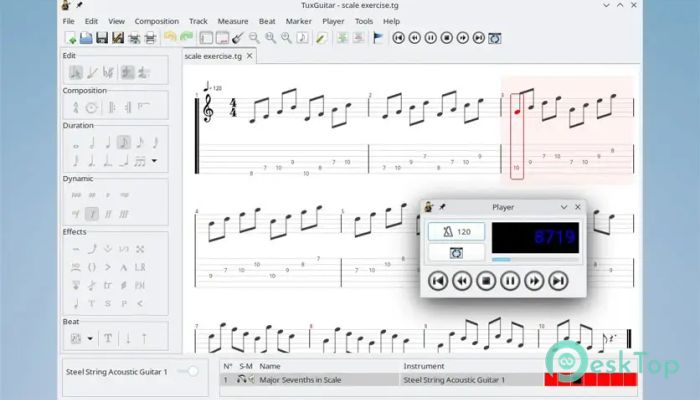Apply the dead note X effect
The width and height of the screenshot is (700, 400).
[140, 249]
